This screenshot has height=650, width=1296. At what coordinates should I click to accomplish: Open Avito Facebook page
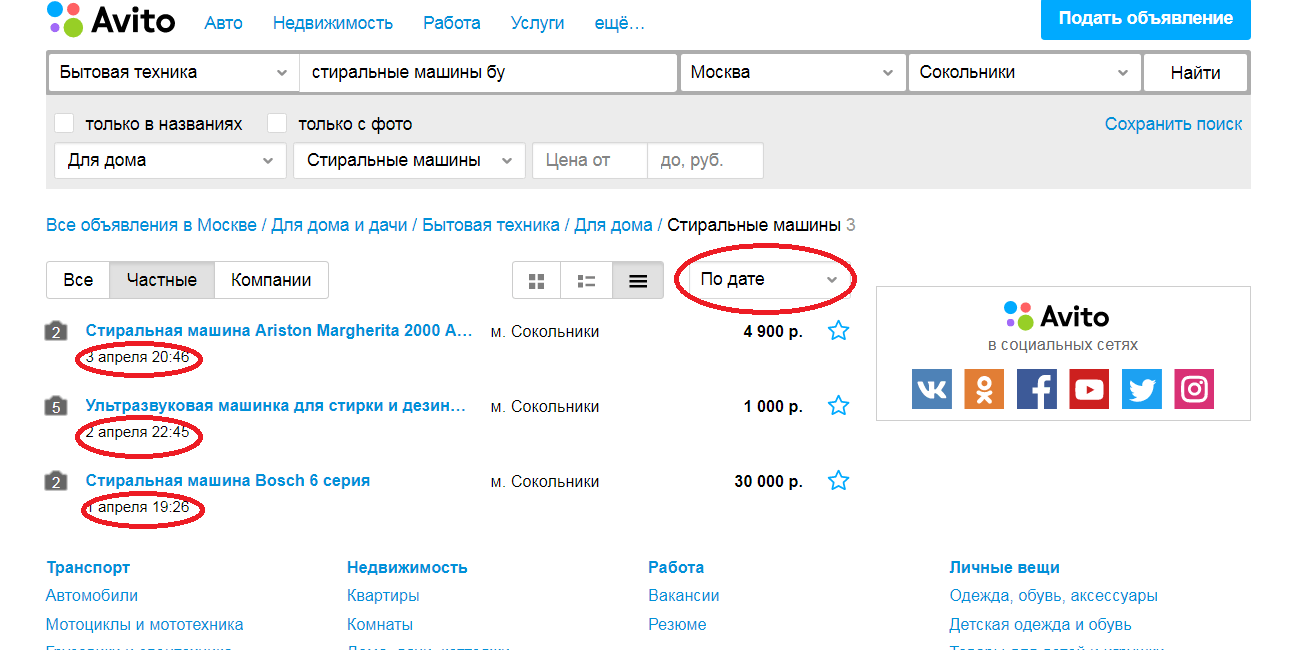click(1037, 389)
